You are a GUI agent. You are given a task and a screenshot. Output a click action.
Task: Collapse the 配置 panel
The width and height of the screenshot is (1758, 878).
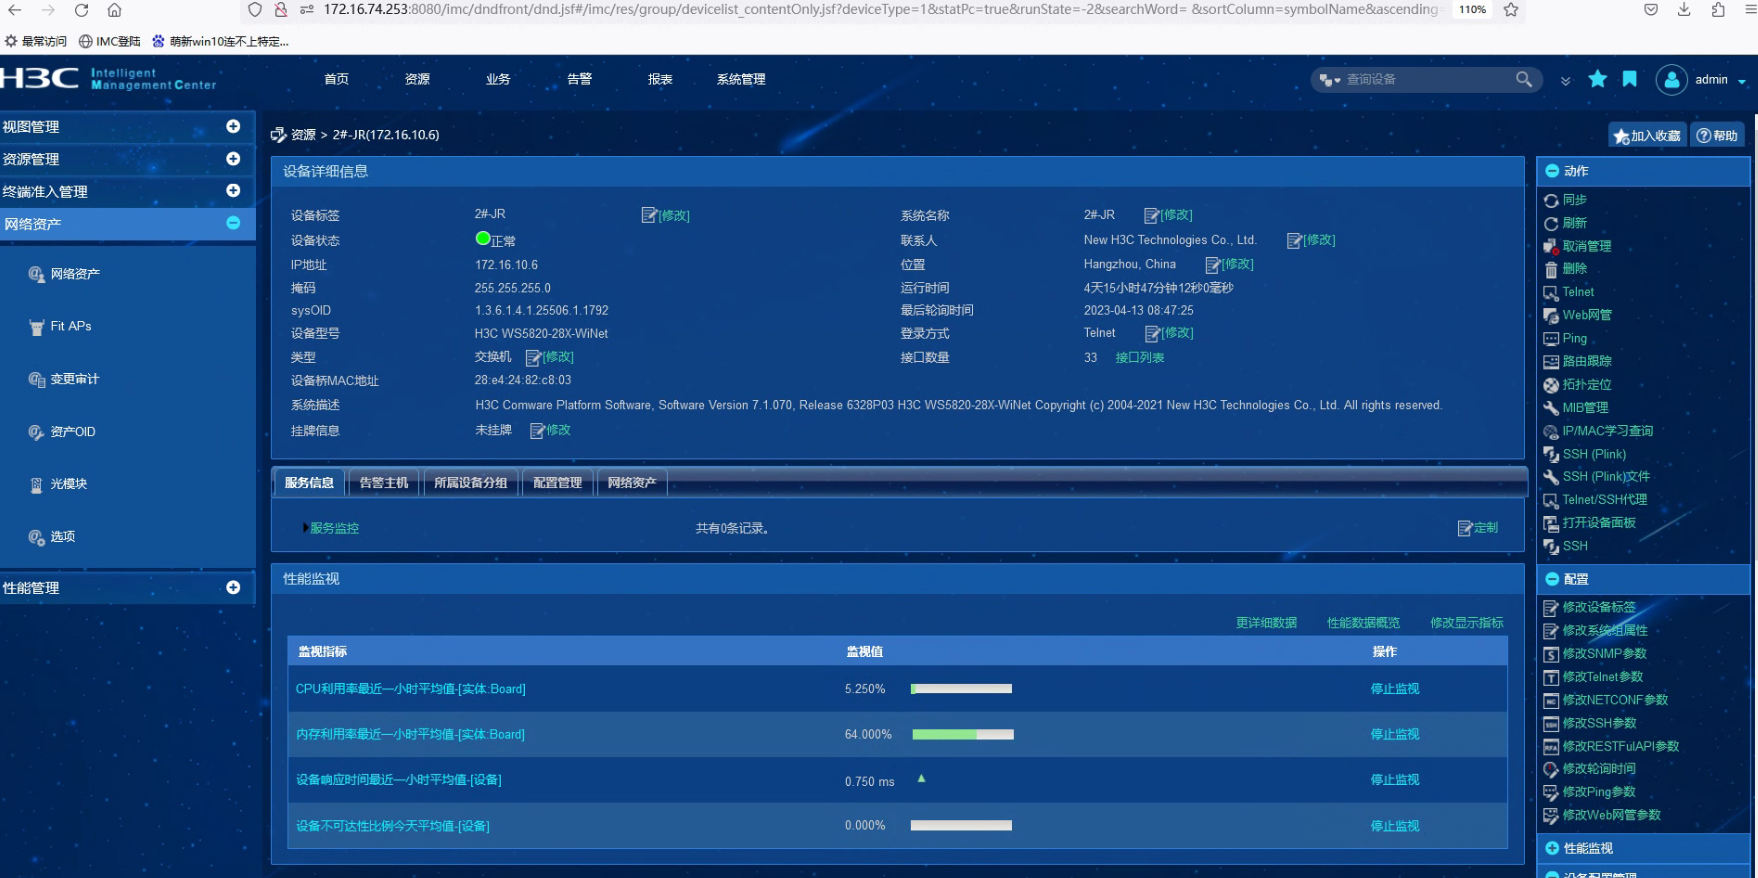(x=1552, y=579)
